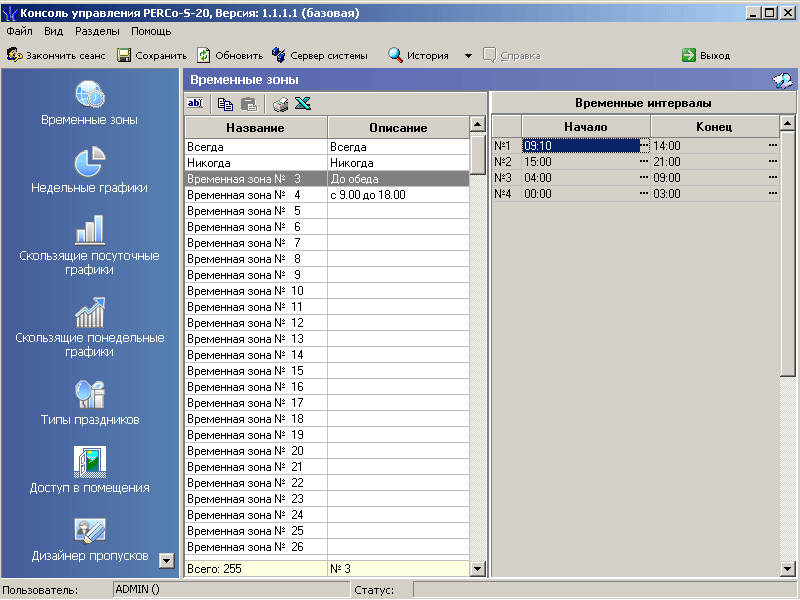Open time picker for №4 Конец 03:00
800x600 pixels.
click(x=773, y=193)
